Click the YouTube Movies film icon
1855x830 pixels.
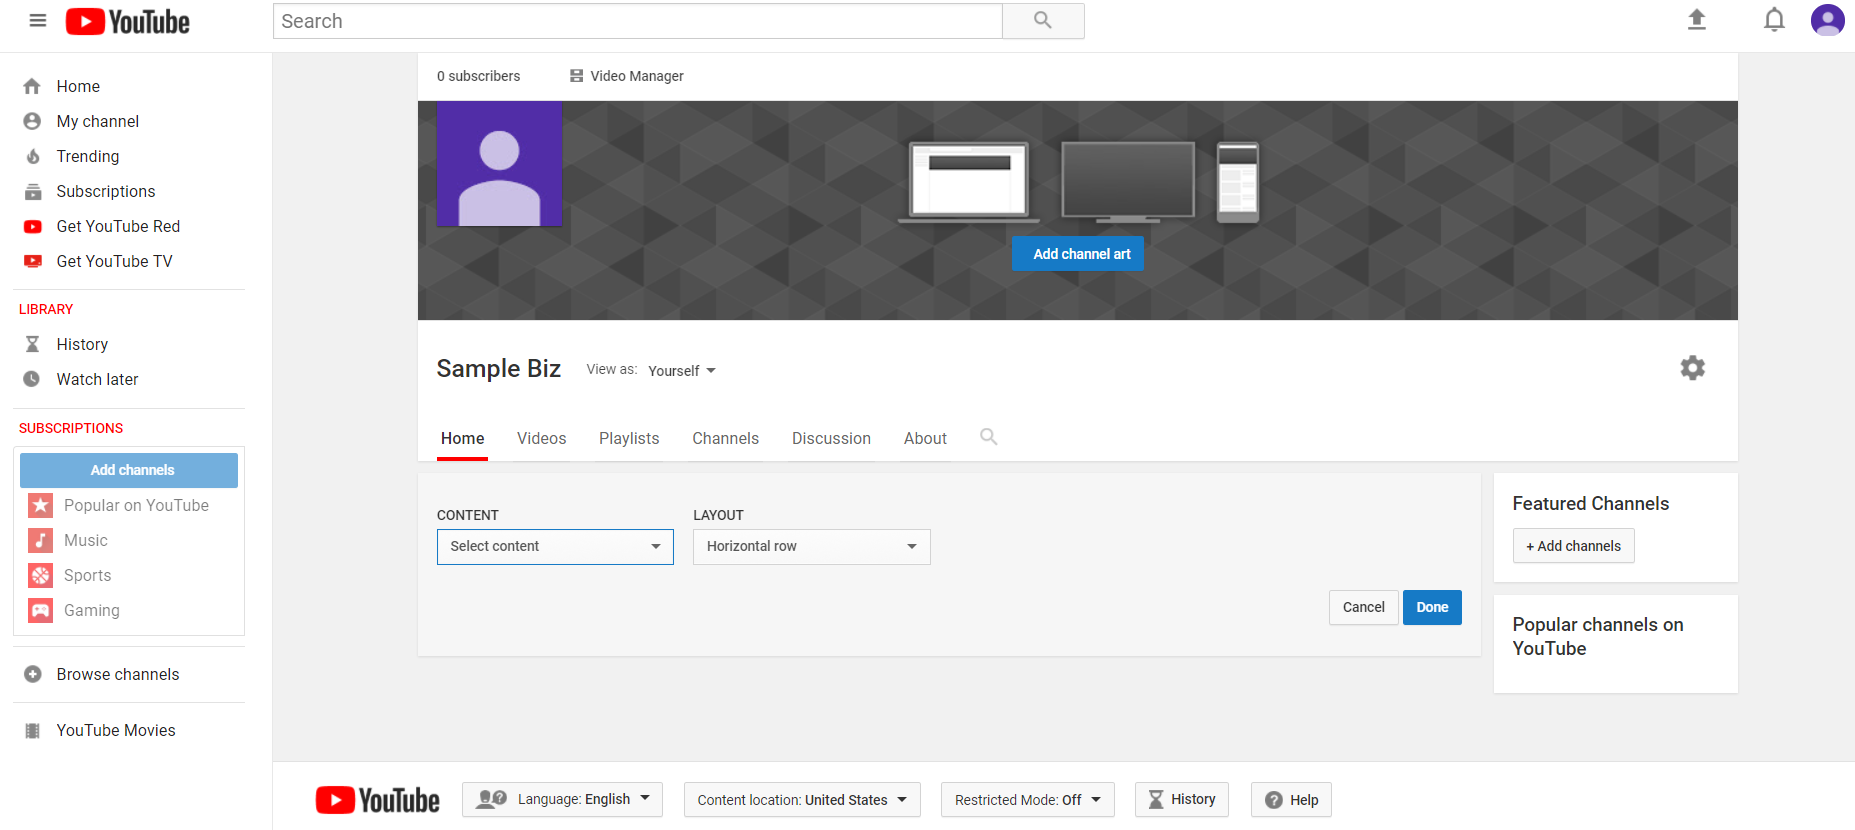[x=33, y=730]
